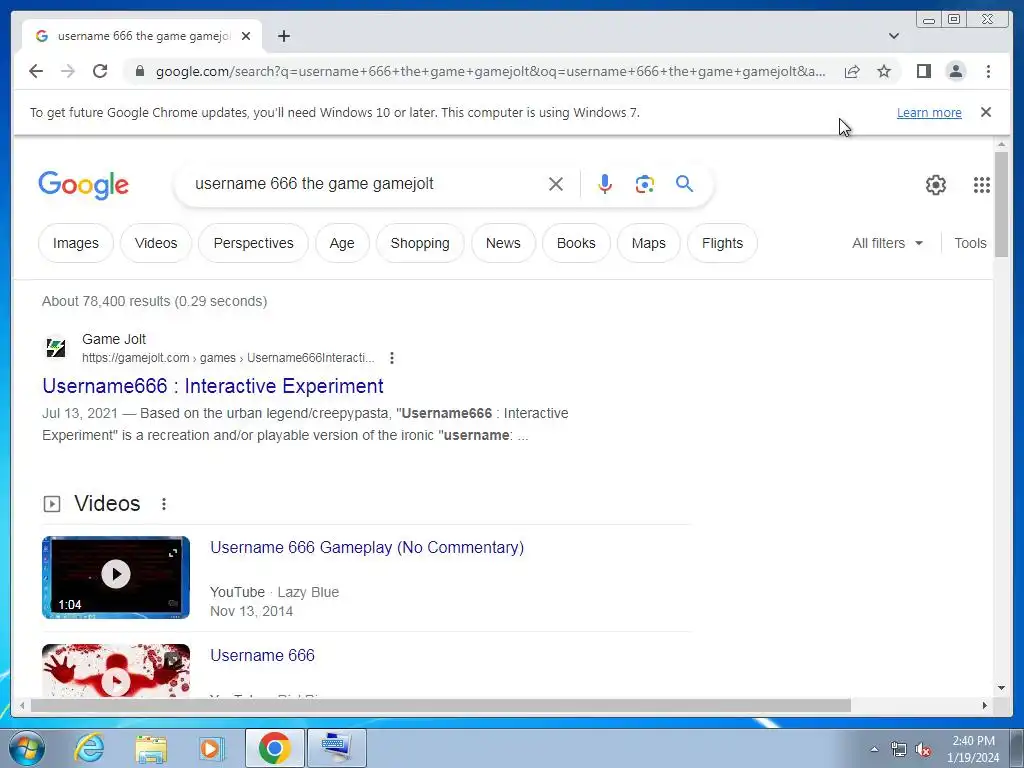Start voice search with microphone

click(x=605, y=184)
